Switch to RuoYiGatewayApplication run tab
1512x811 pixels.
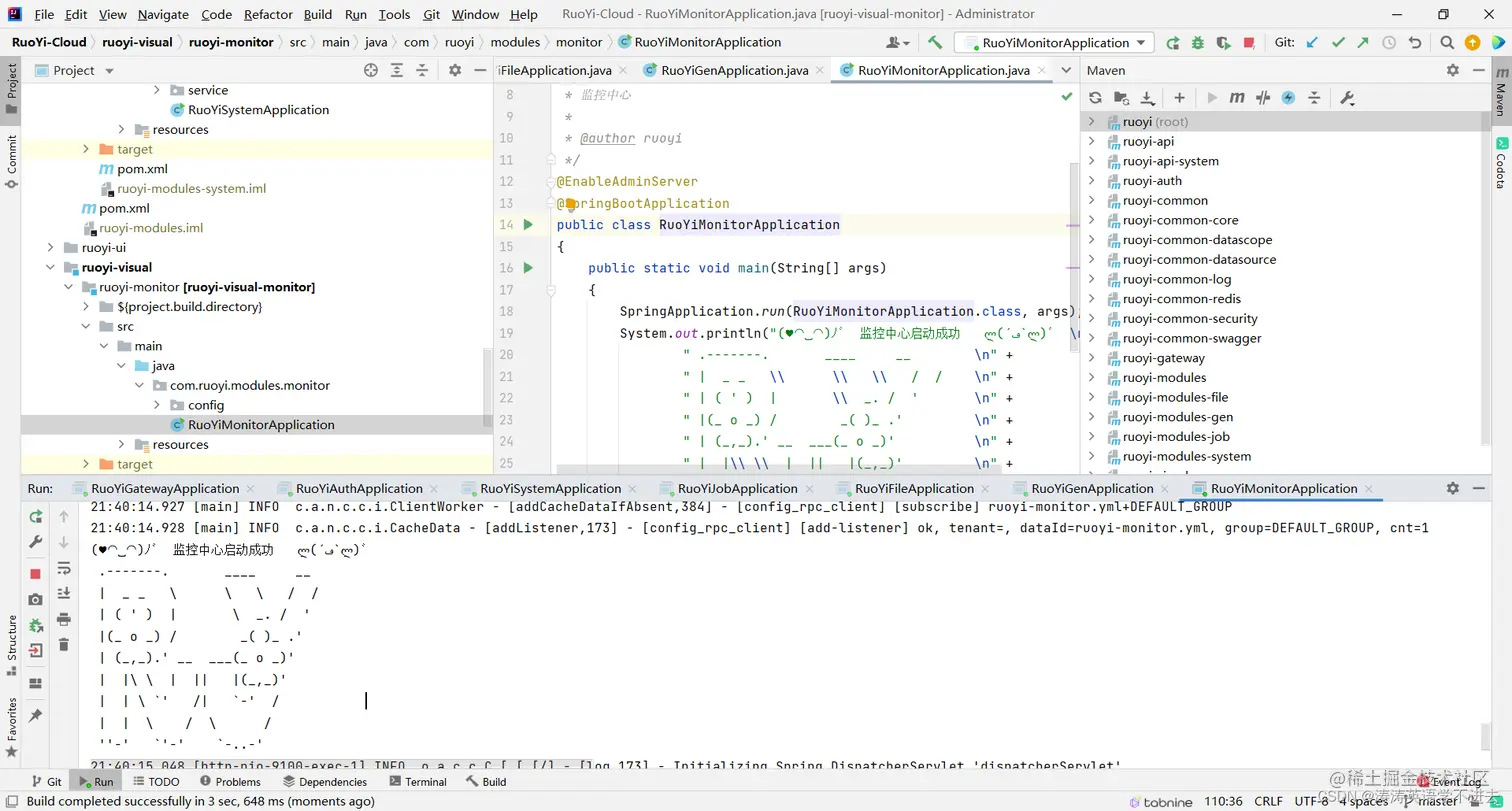click(165, 488)
